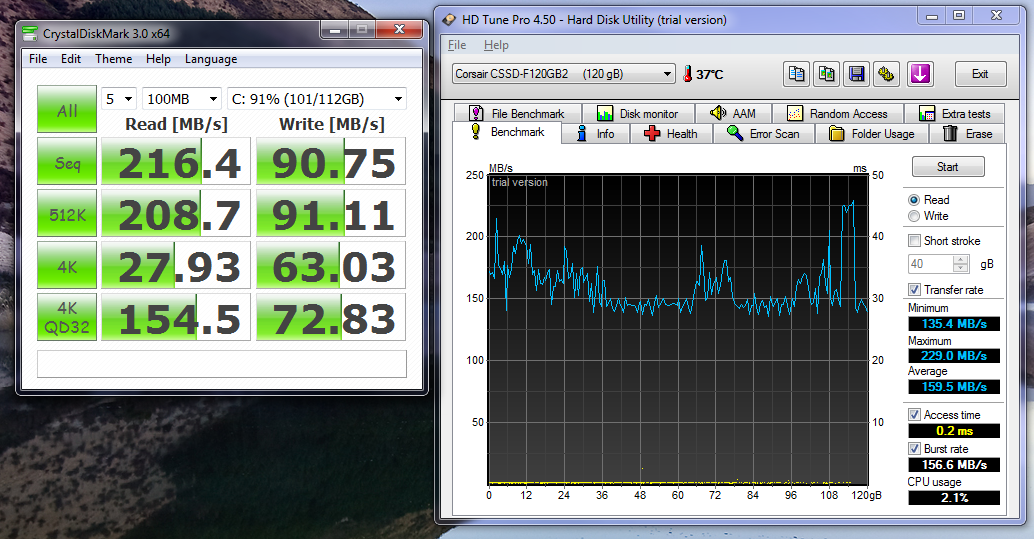1034x539 pixels.
Task: Click the 4K test button
Action: tap(67, 265)
